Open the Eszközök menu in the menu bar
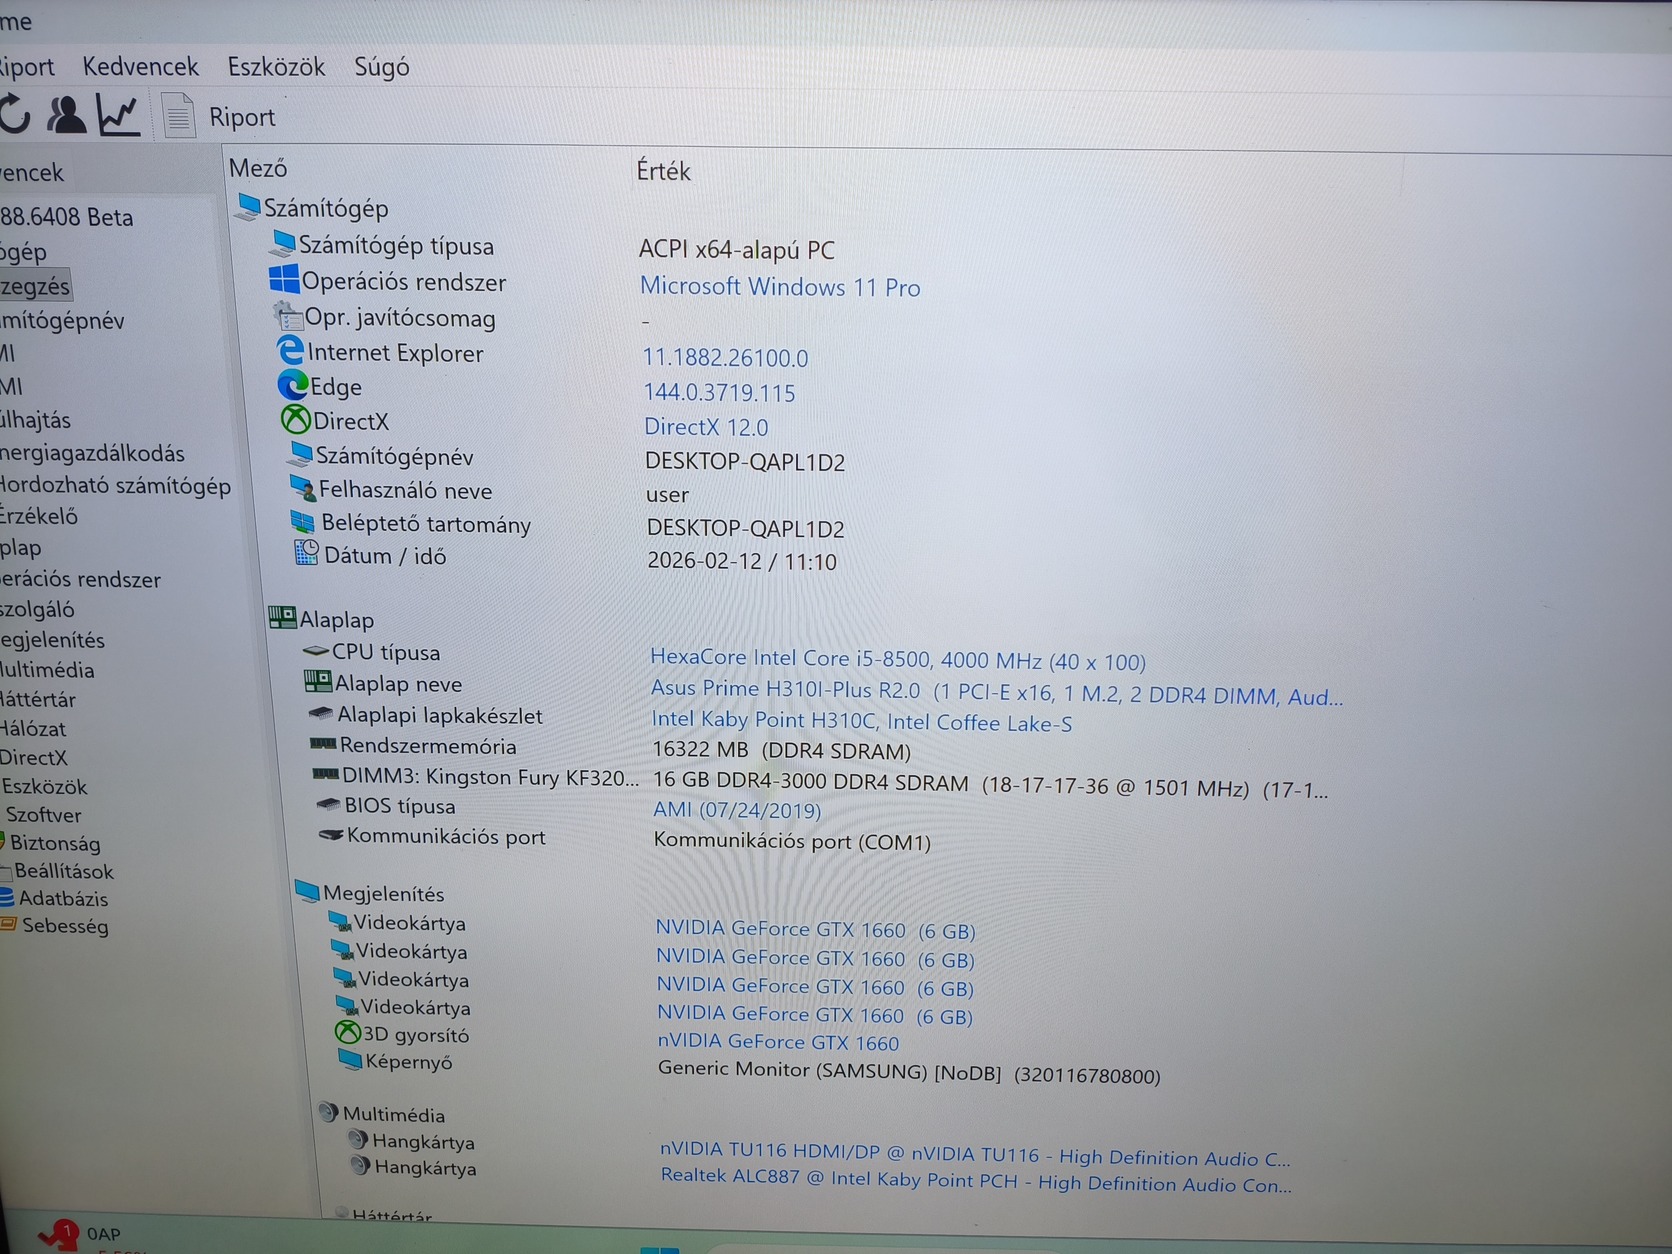 (276, 67)
